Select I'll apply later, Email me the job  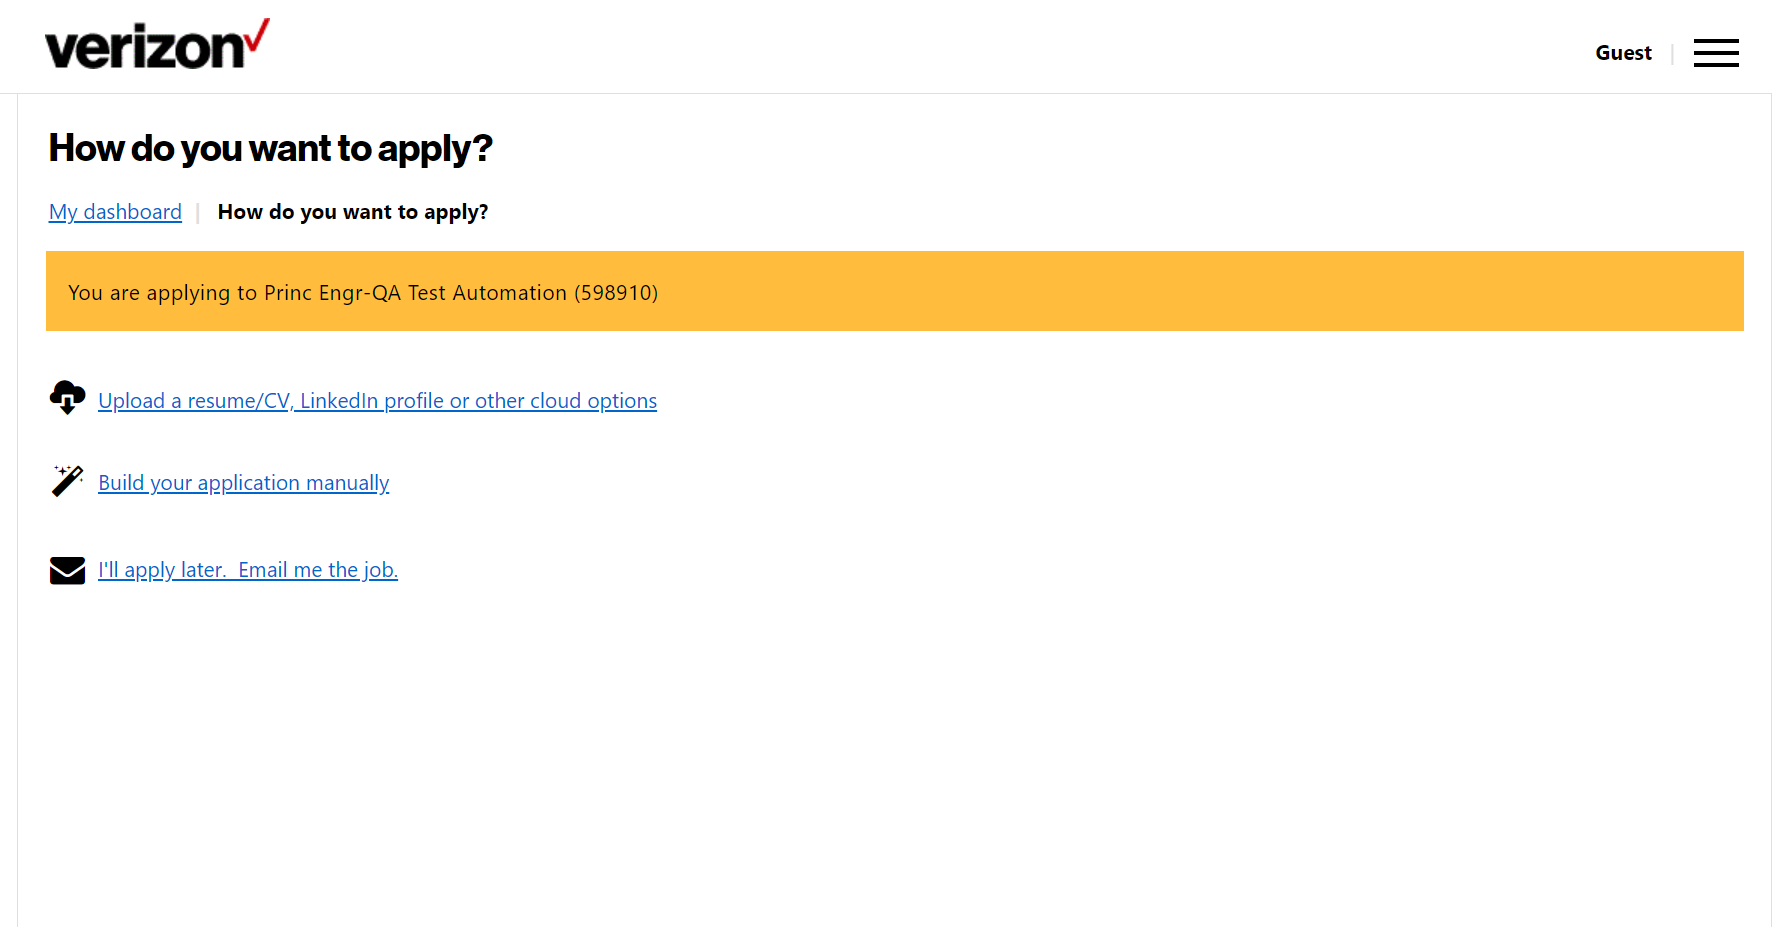click(248, 570)
